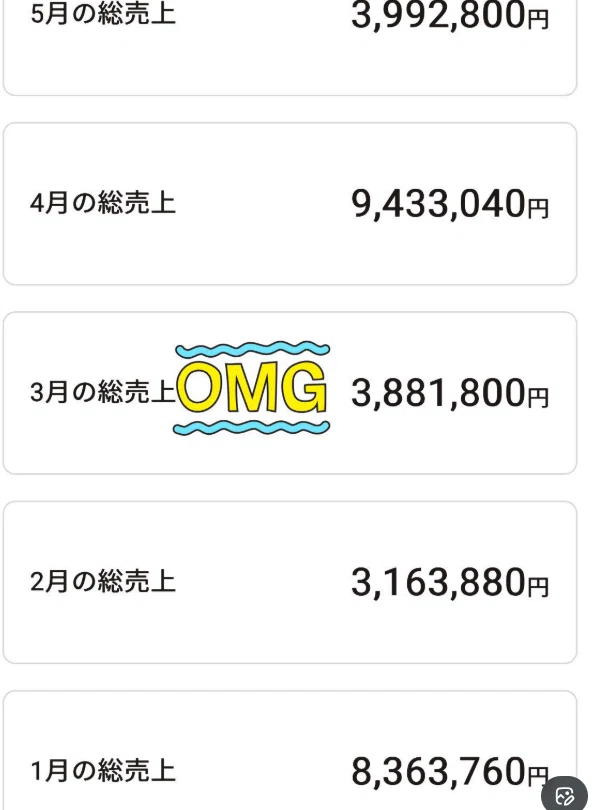Select the 1月の総売上 label

[103, 771]
